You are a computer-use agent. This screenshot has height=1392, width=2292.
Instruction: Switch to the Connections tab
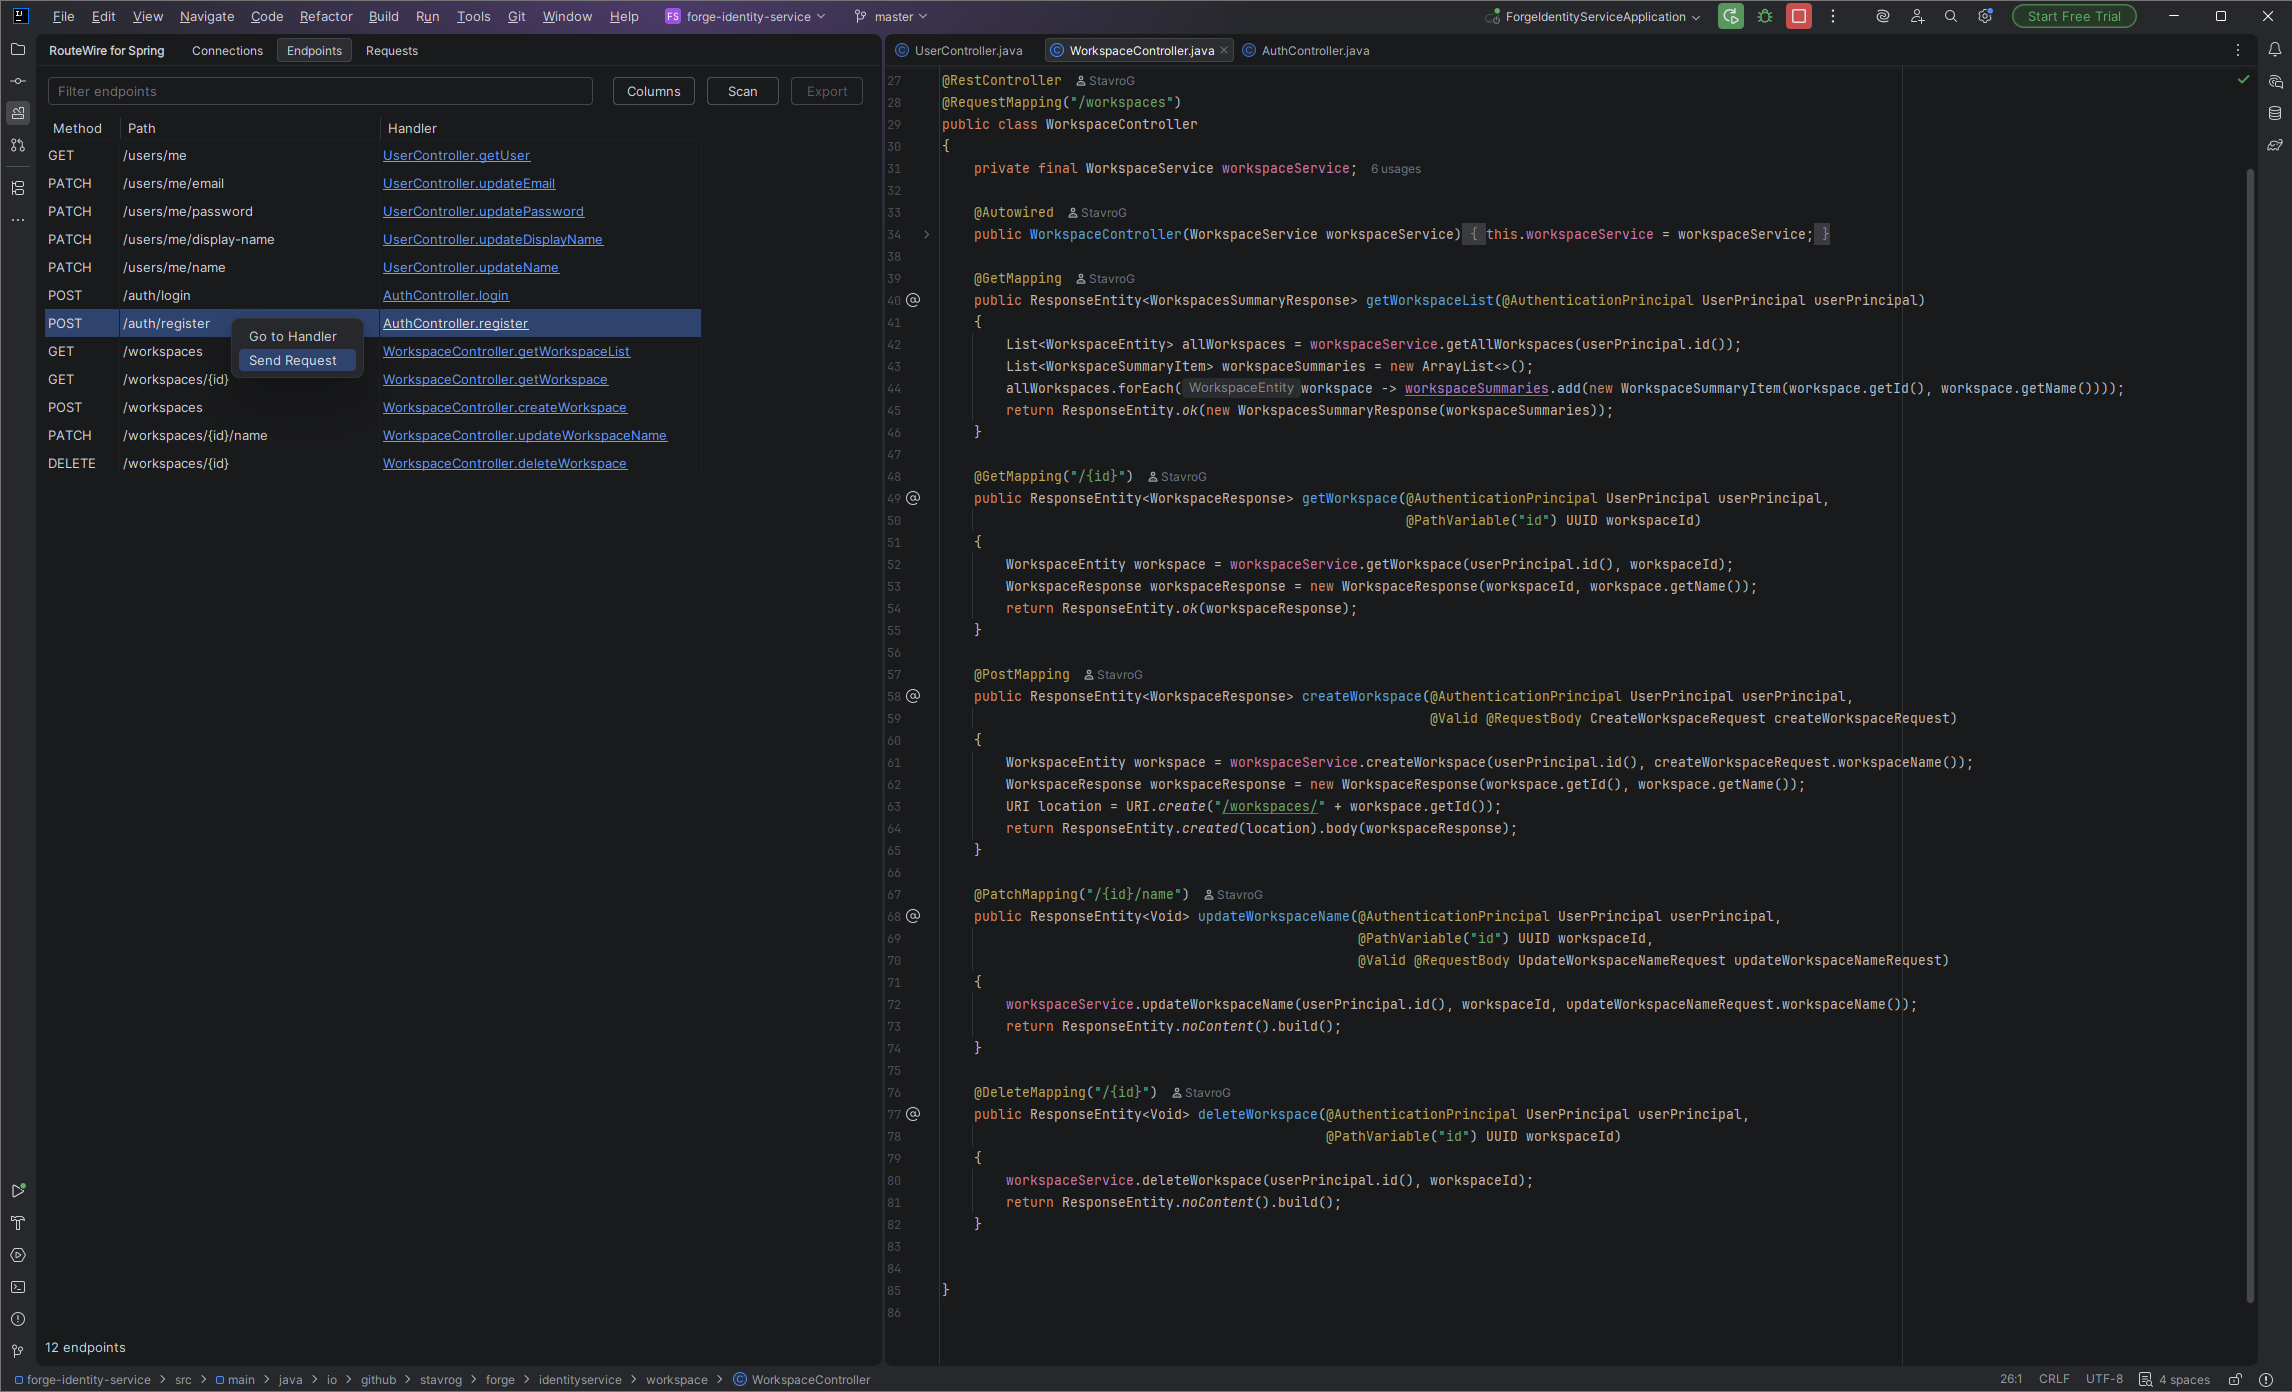tap(227, 50)
